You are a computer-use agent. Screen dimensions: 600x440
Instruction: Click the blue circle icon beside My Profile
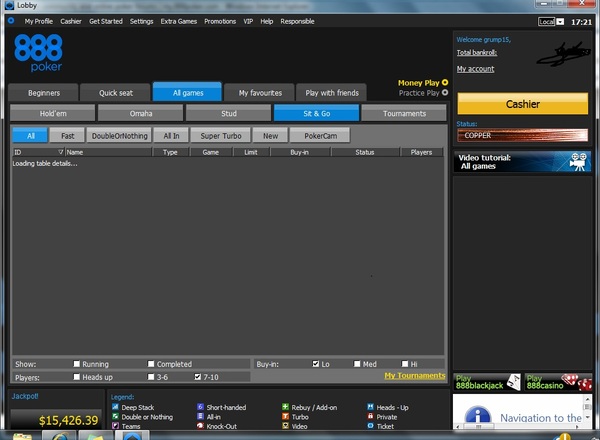11,20
